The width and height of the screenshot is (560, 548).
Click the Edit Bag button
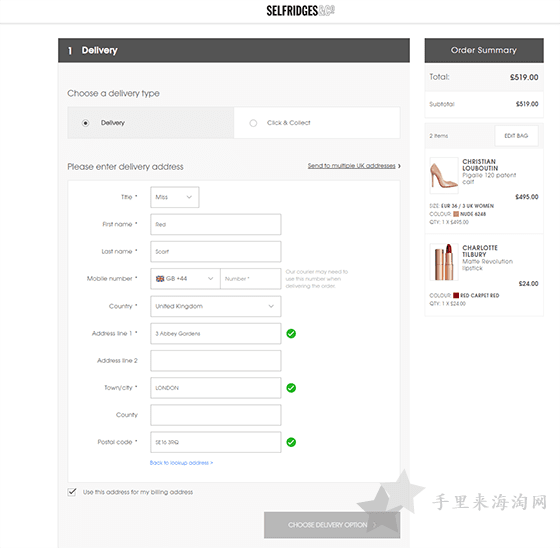click(516, 136)
